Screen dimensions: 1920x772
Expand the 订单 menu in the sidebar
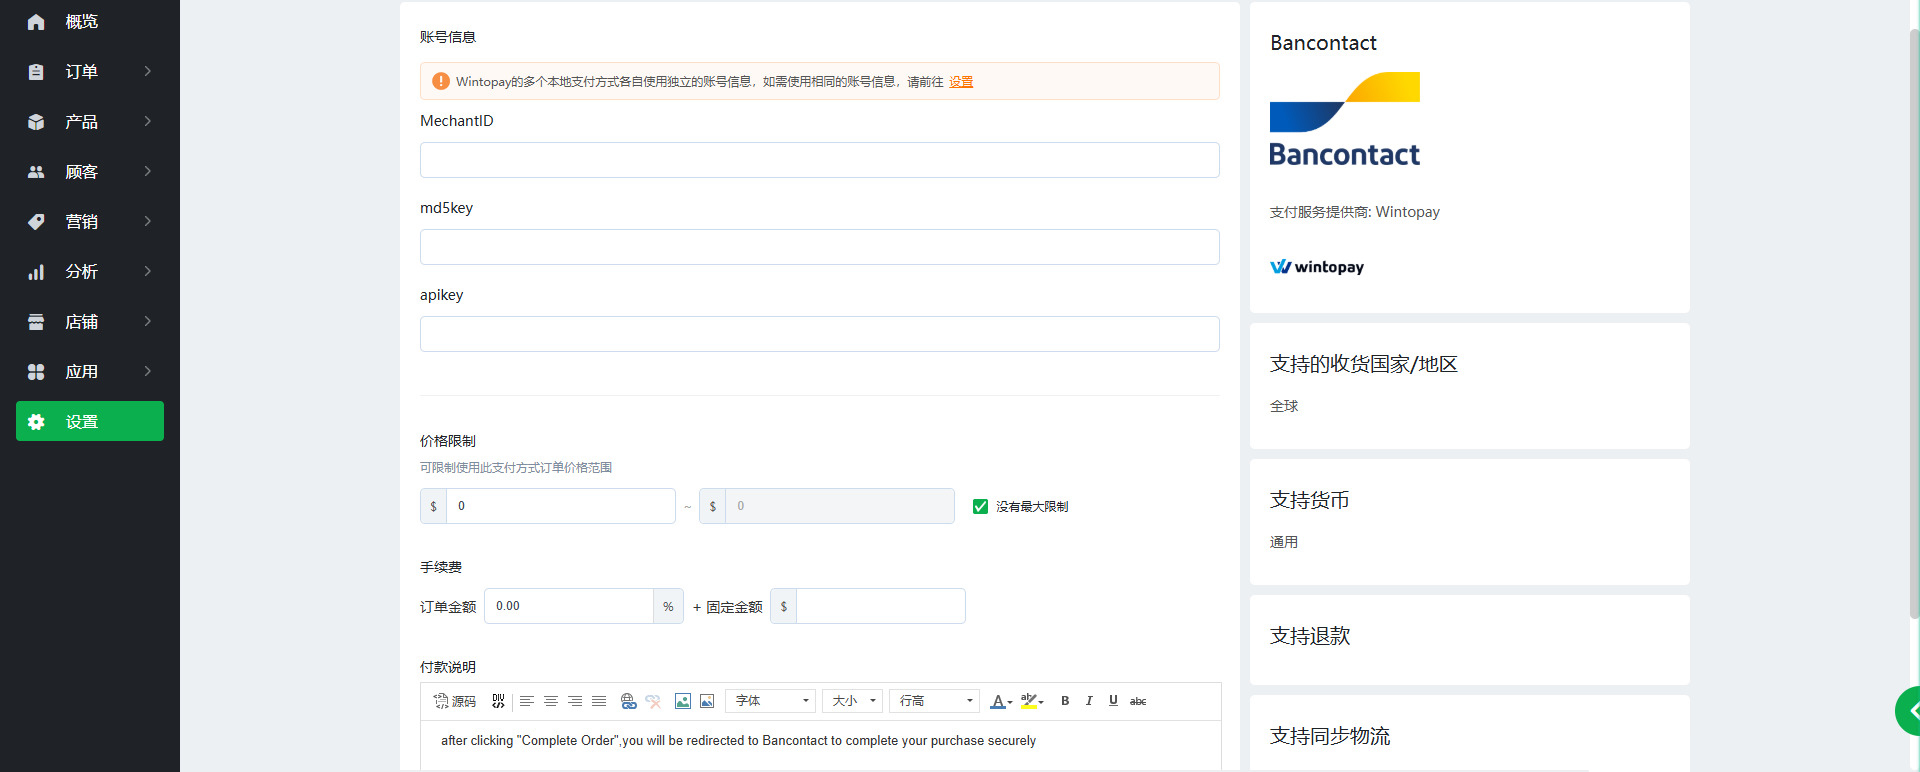click(90, 72)
